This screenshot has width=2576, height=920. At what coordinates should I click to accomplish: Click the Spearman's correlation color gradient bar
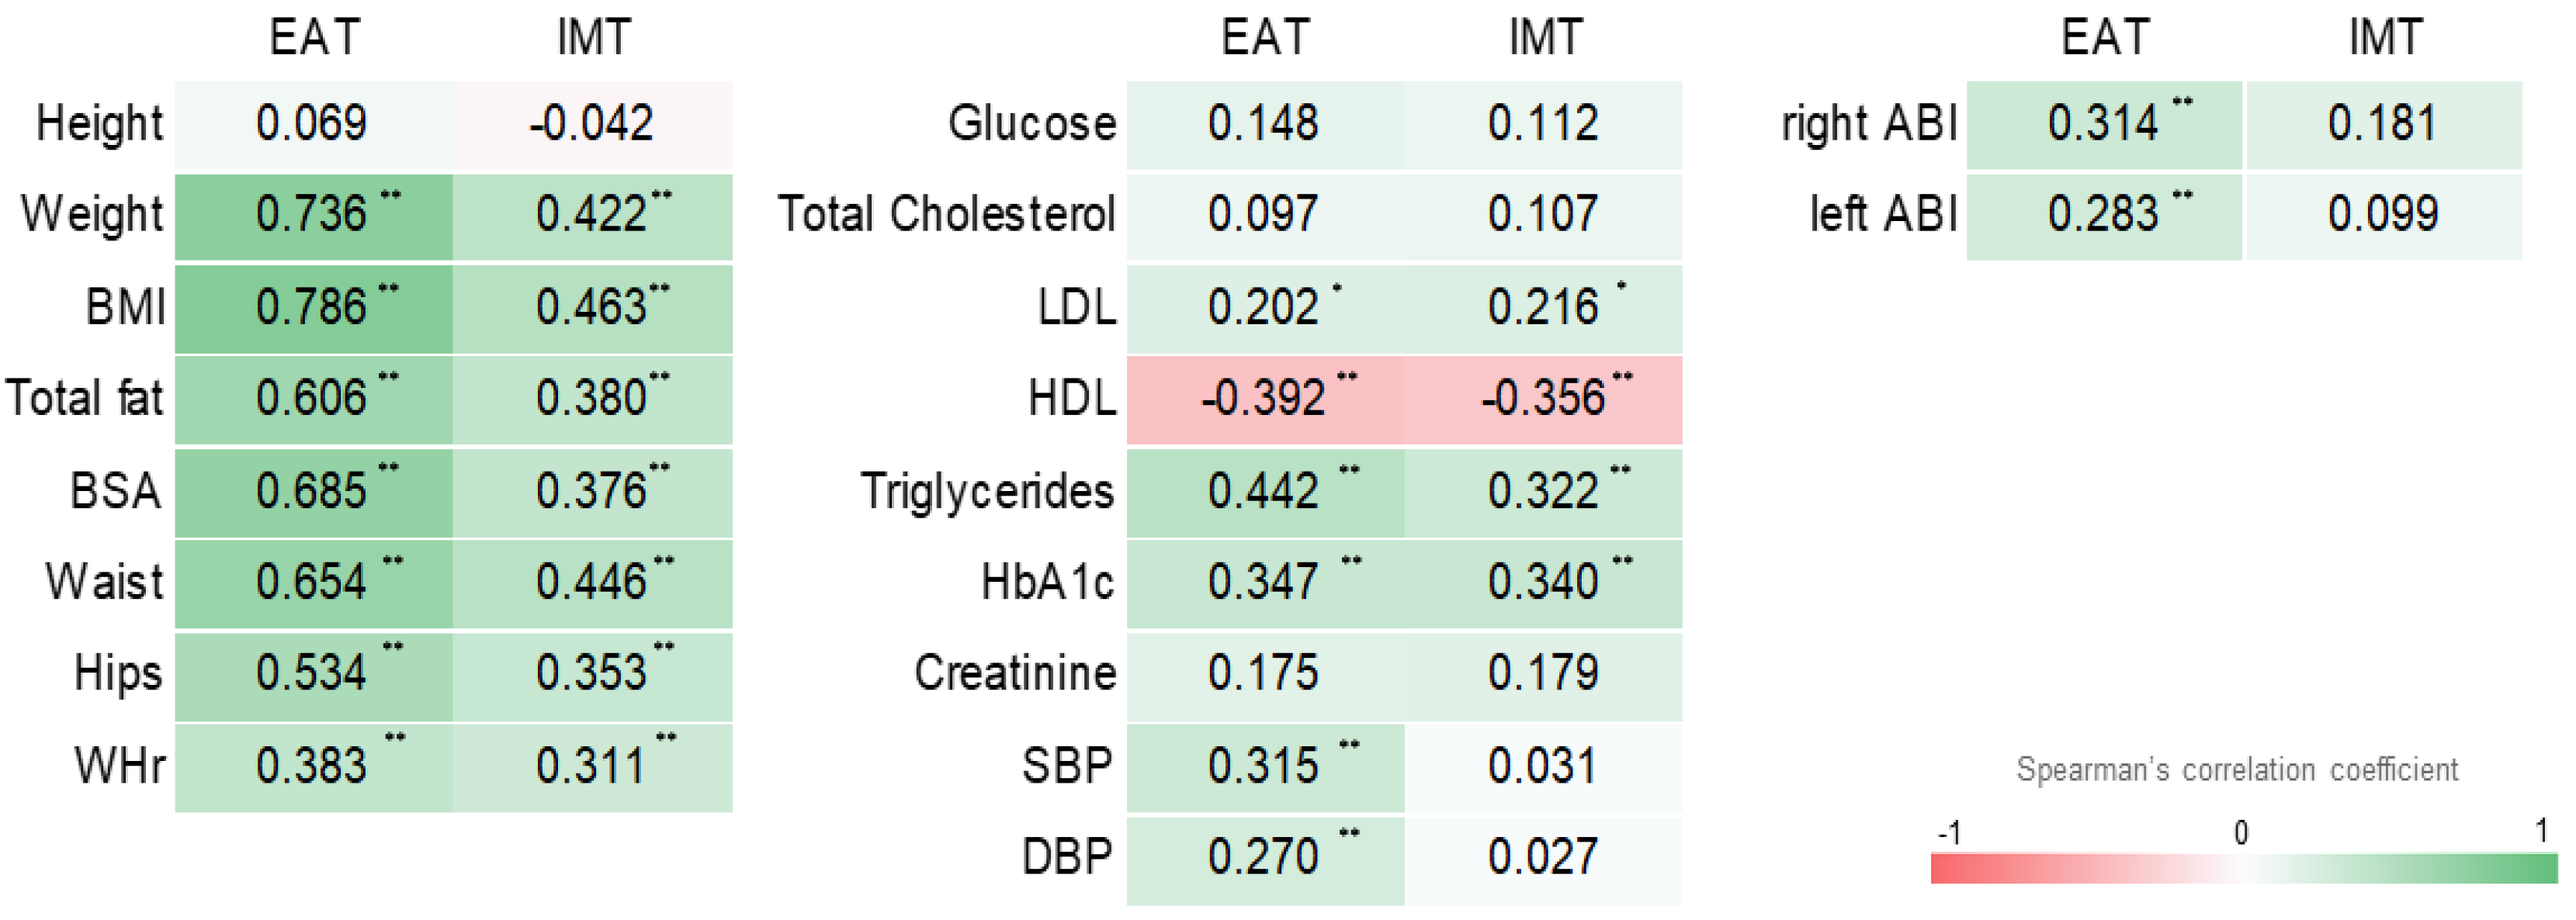pyautogui.click(x=2242, y=868)
